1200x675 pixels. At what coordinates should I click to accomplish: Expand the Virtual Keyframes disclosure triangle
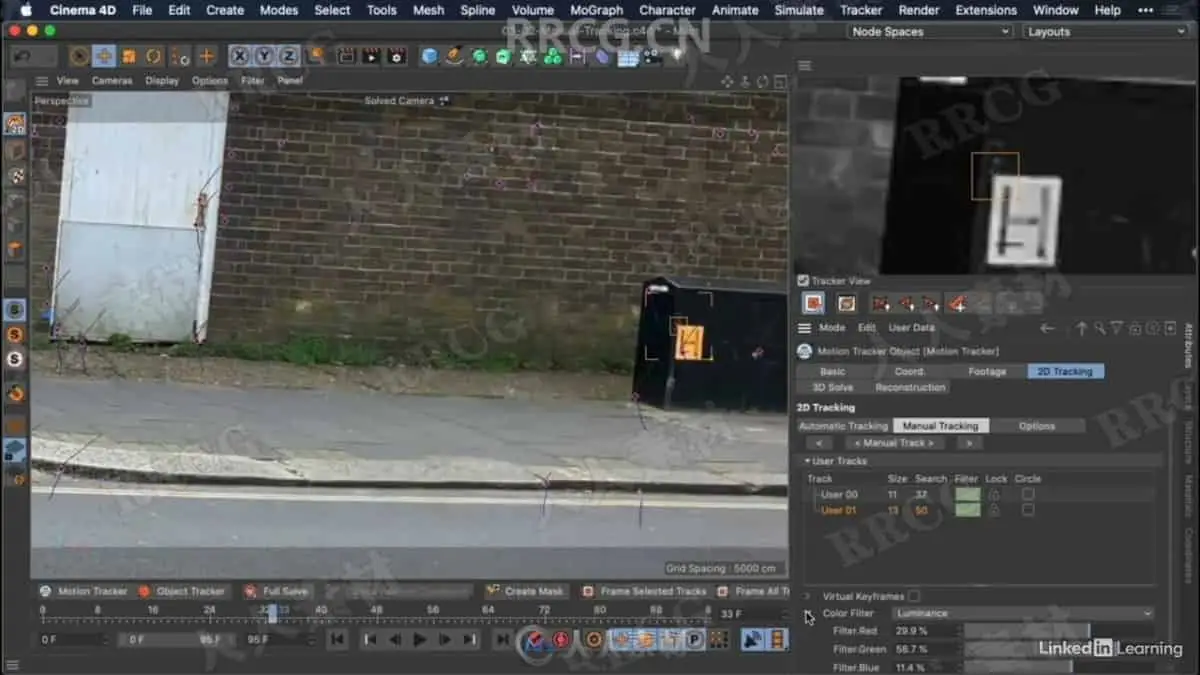point(808,596)
